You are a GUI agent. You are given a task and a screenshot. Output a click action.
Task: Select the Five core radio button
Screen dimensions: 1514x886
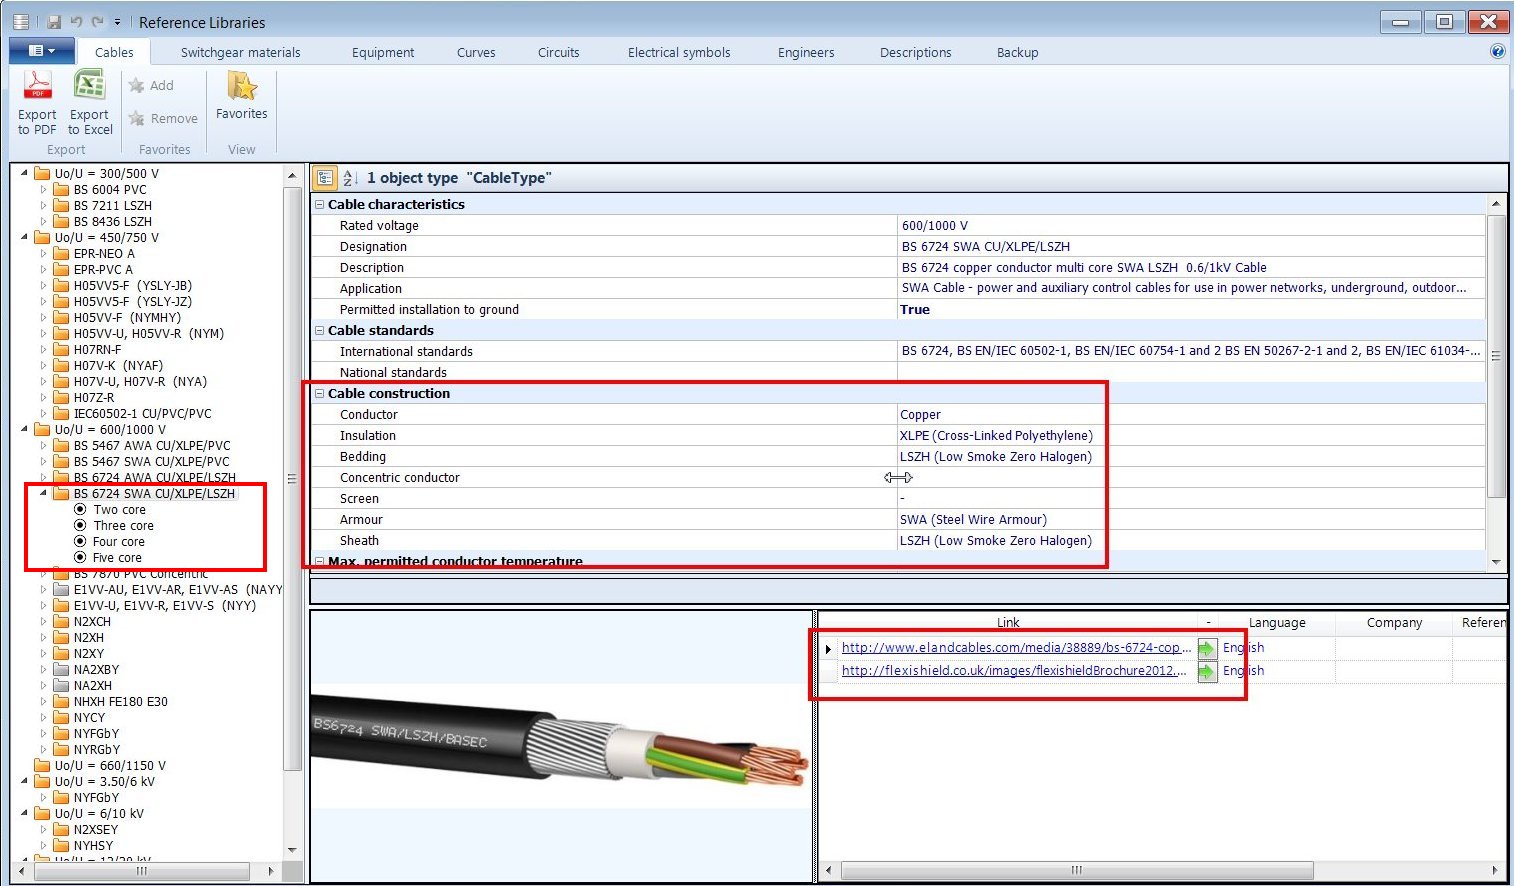point(82,557)
